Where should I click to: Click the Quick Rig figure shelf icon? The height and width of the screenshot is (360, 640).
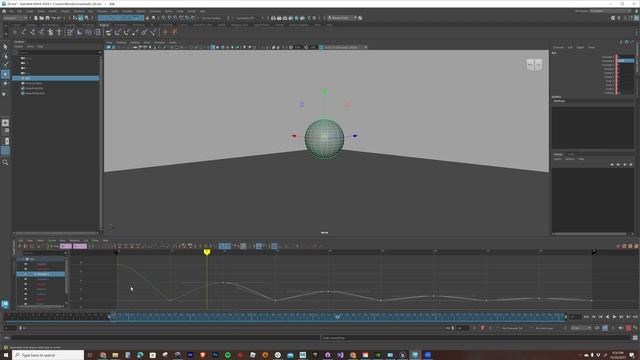[51, 32]
